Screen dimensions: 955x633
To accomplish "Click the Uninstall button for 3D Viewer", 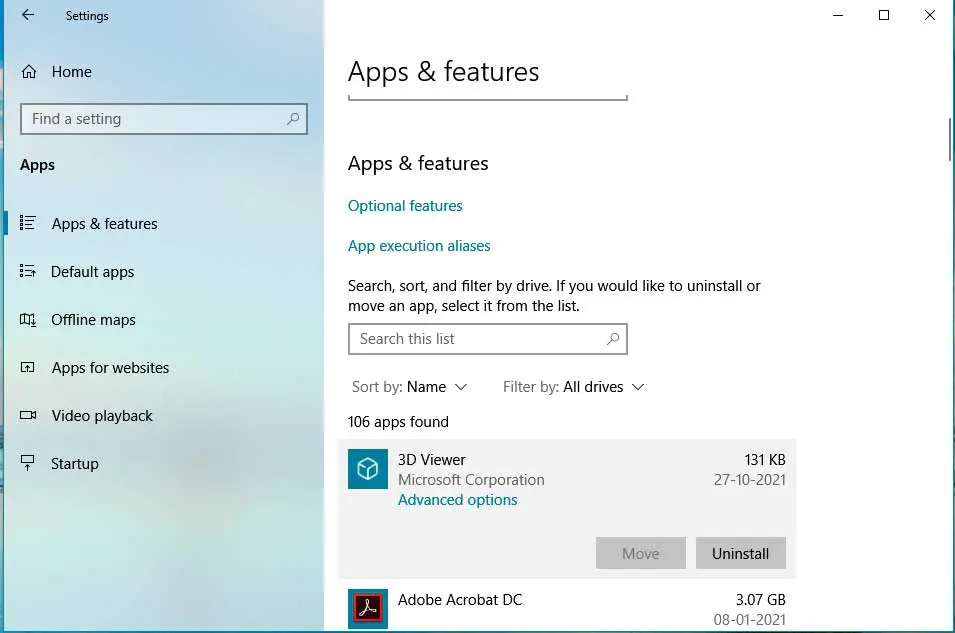I will (x=741, y=553).
